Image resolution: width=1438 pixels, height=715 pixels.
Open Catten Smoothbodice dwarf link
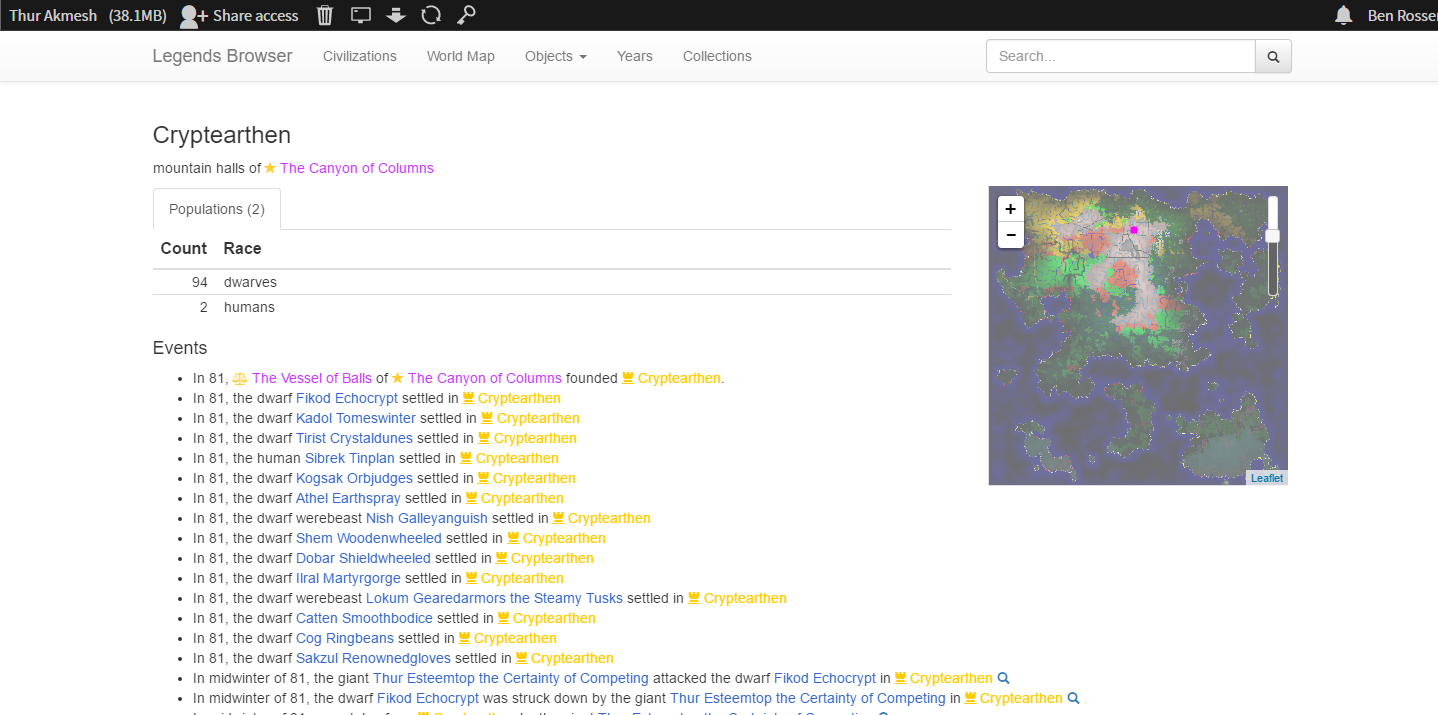point(364,618)
